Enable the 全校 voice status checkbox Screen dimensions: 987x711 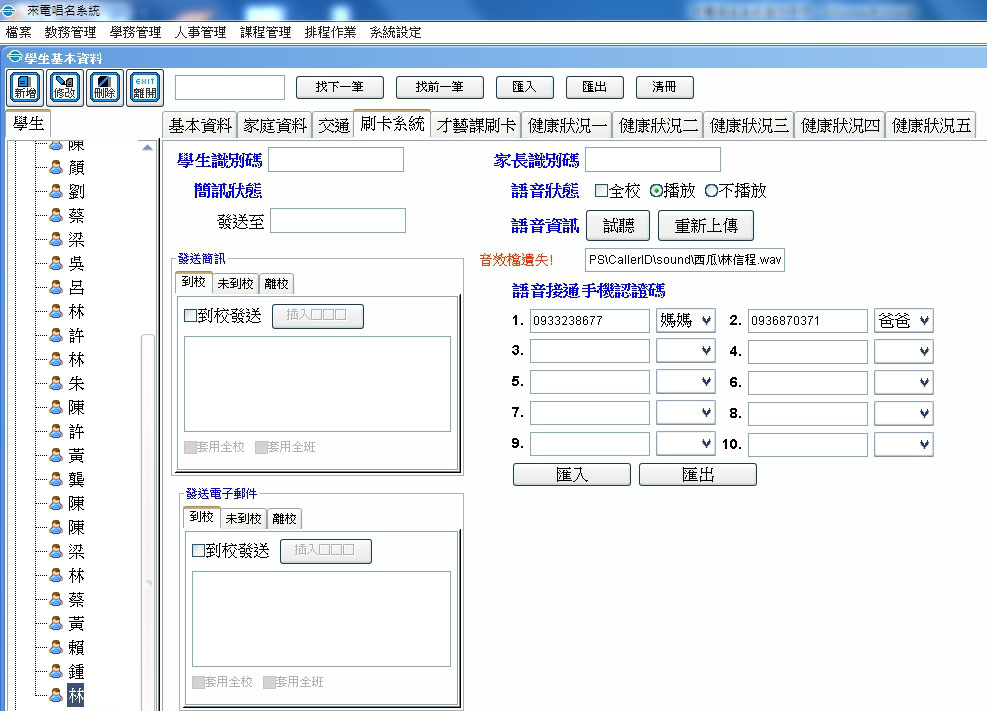[601, 191]
